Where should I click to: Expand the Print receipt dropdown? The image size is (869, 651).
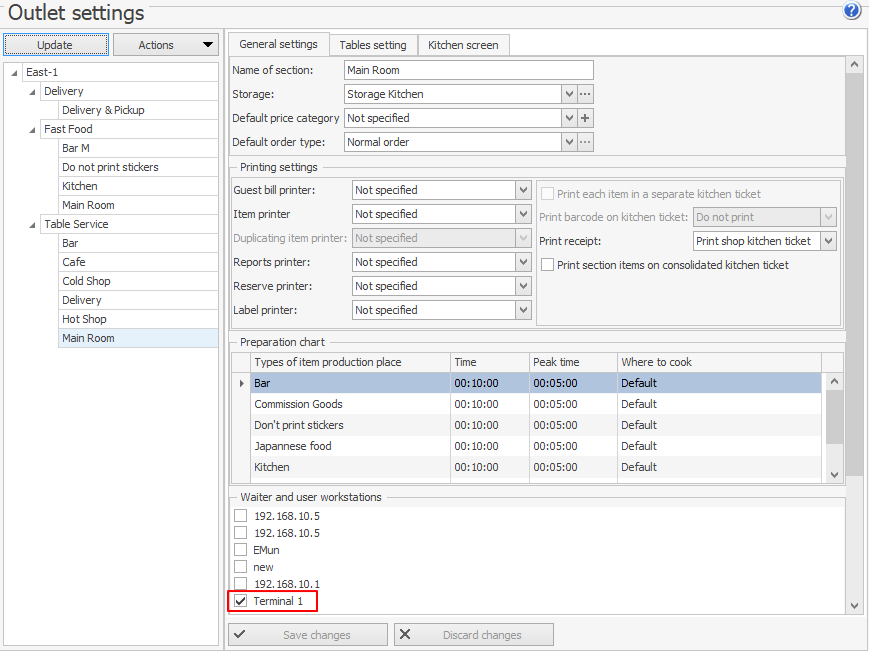[x=828, y=241]
